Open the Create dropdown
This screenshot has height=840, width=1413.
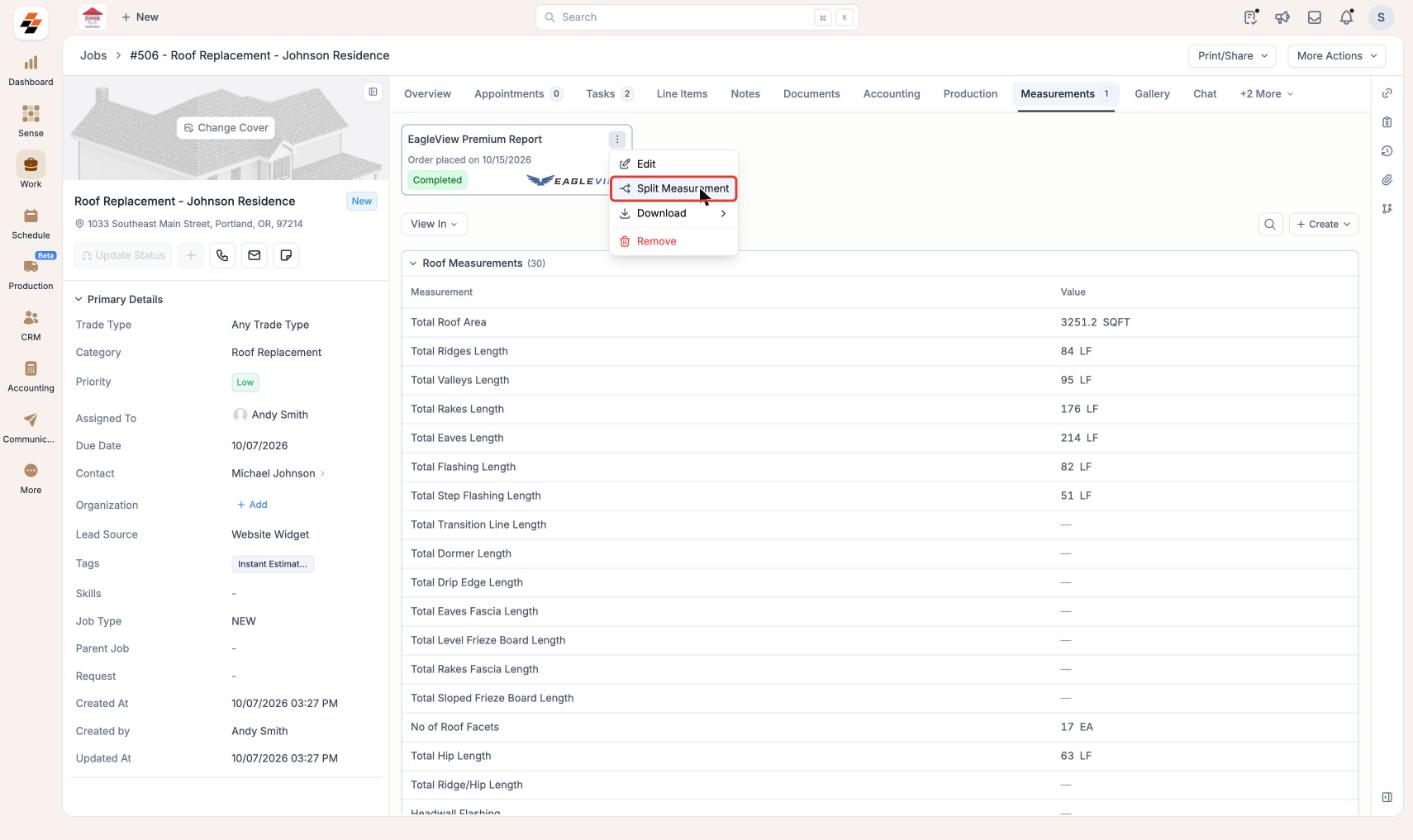click(1323, 224)
